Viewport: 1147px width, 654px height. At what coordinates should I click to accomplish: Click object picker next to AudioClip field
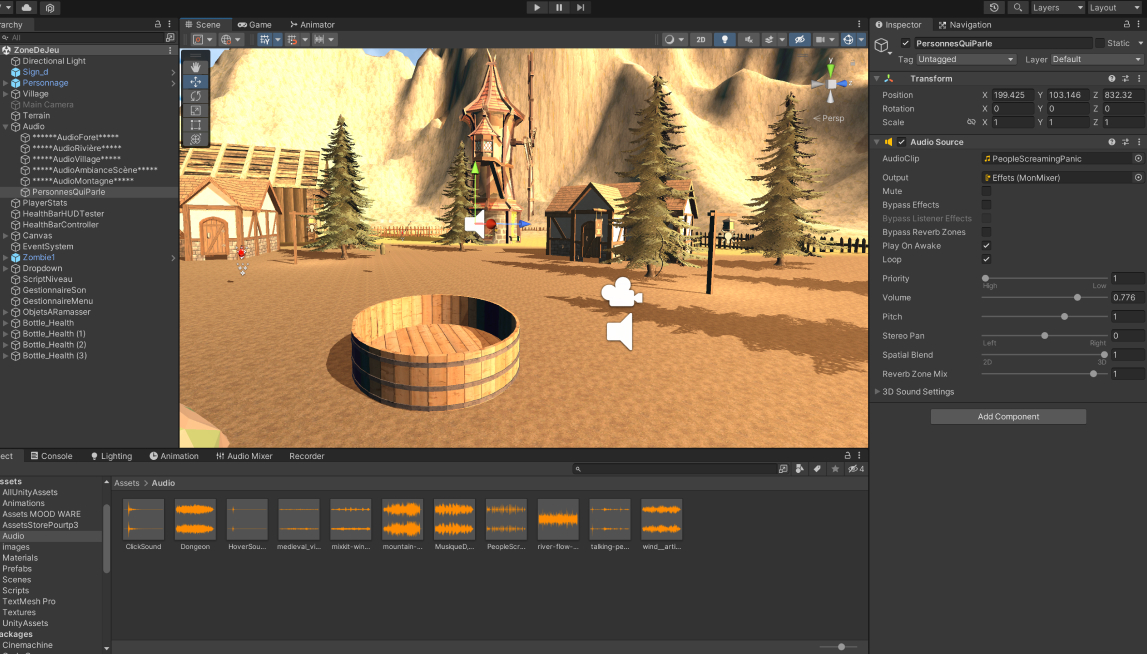pos(1137,159)
